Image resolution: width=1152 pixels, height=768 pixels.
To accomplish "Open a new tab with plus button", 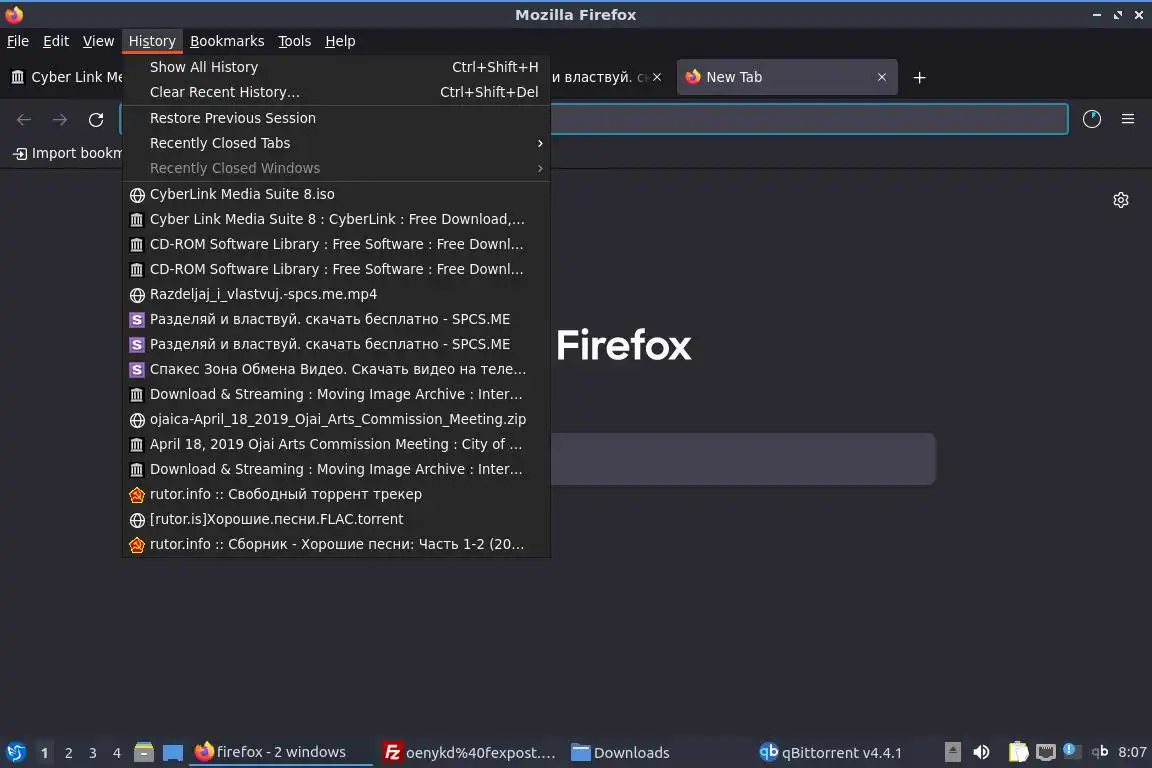I will coord(919,77).
